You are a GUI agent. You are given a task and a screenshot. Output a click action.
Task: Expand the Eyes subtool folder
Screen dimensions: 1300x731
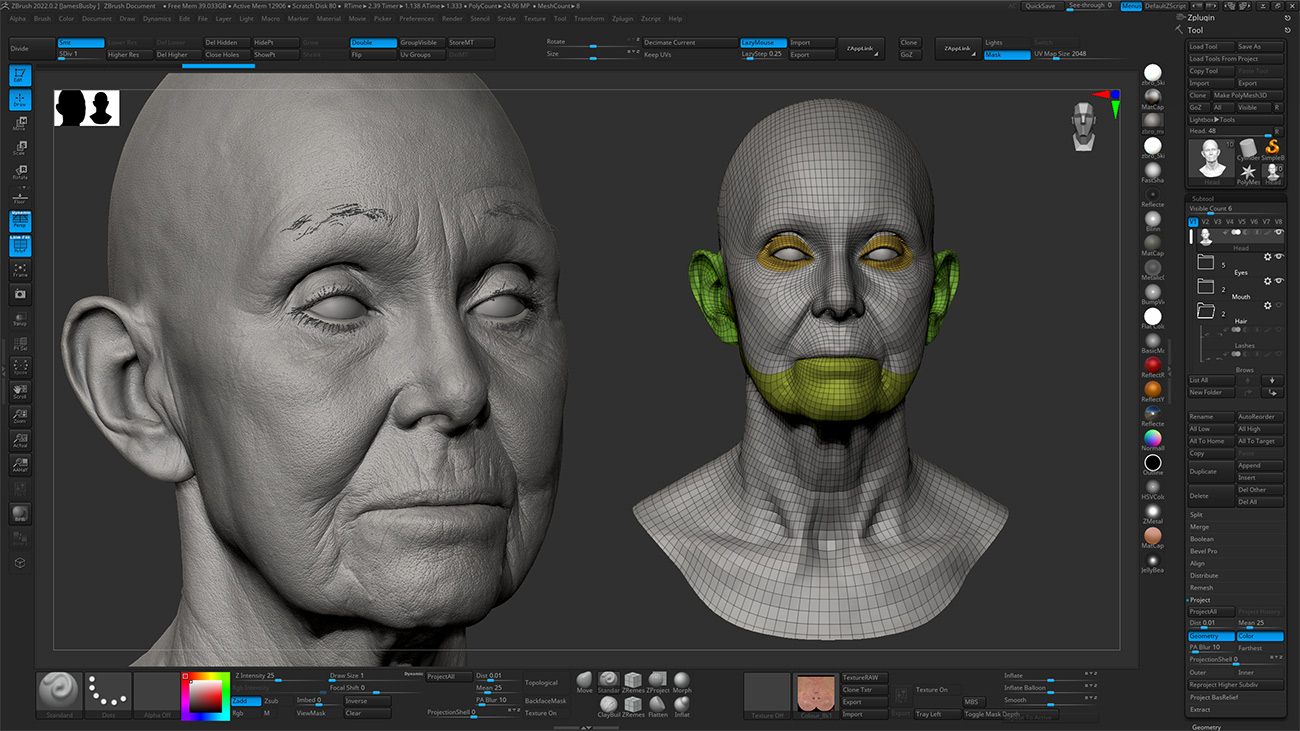pos(1205,263)
